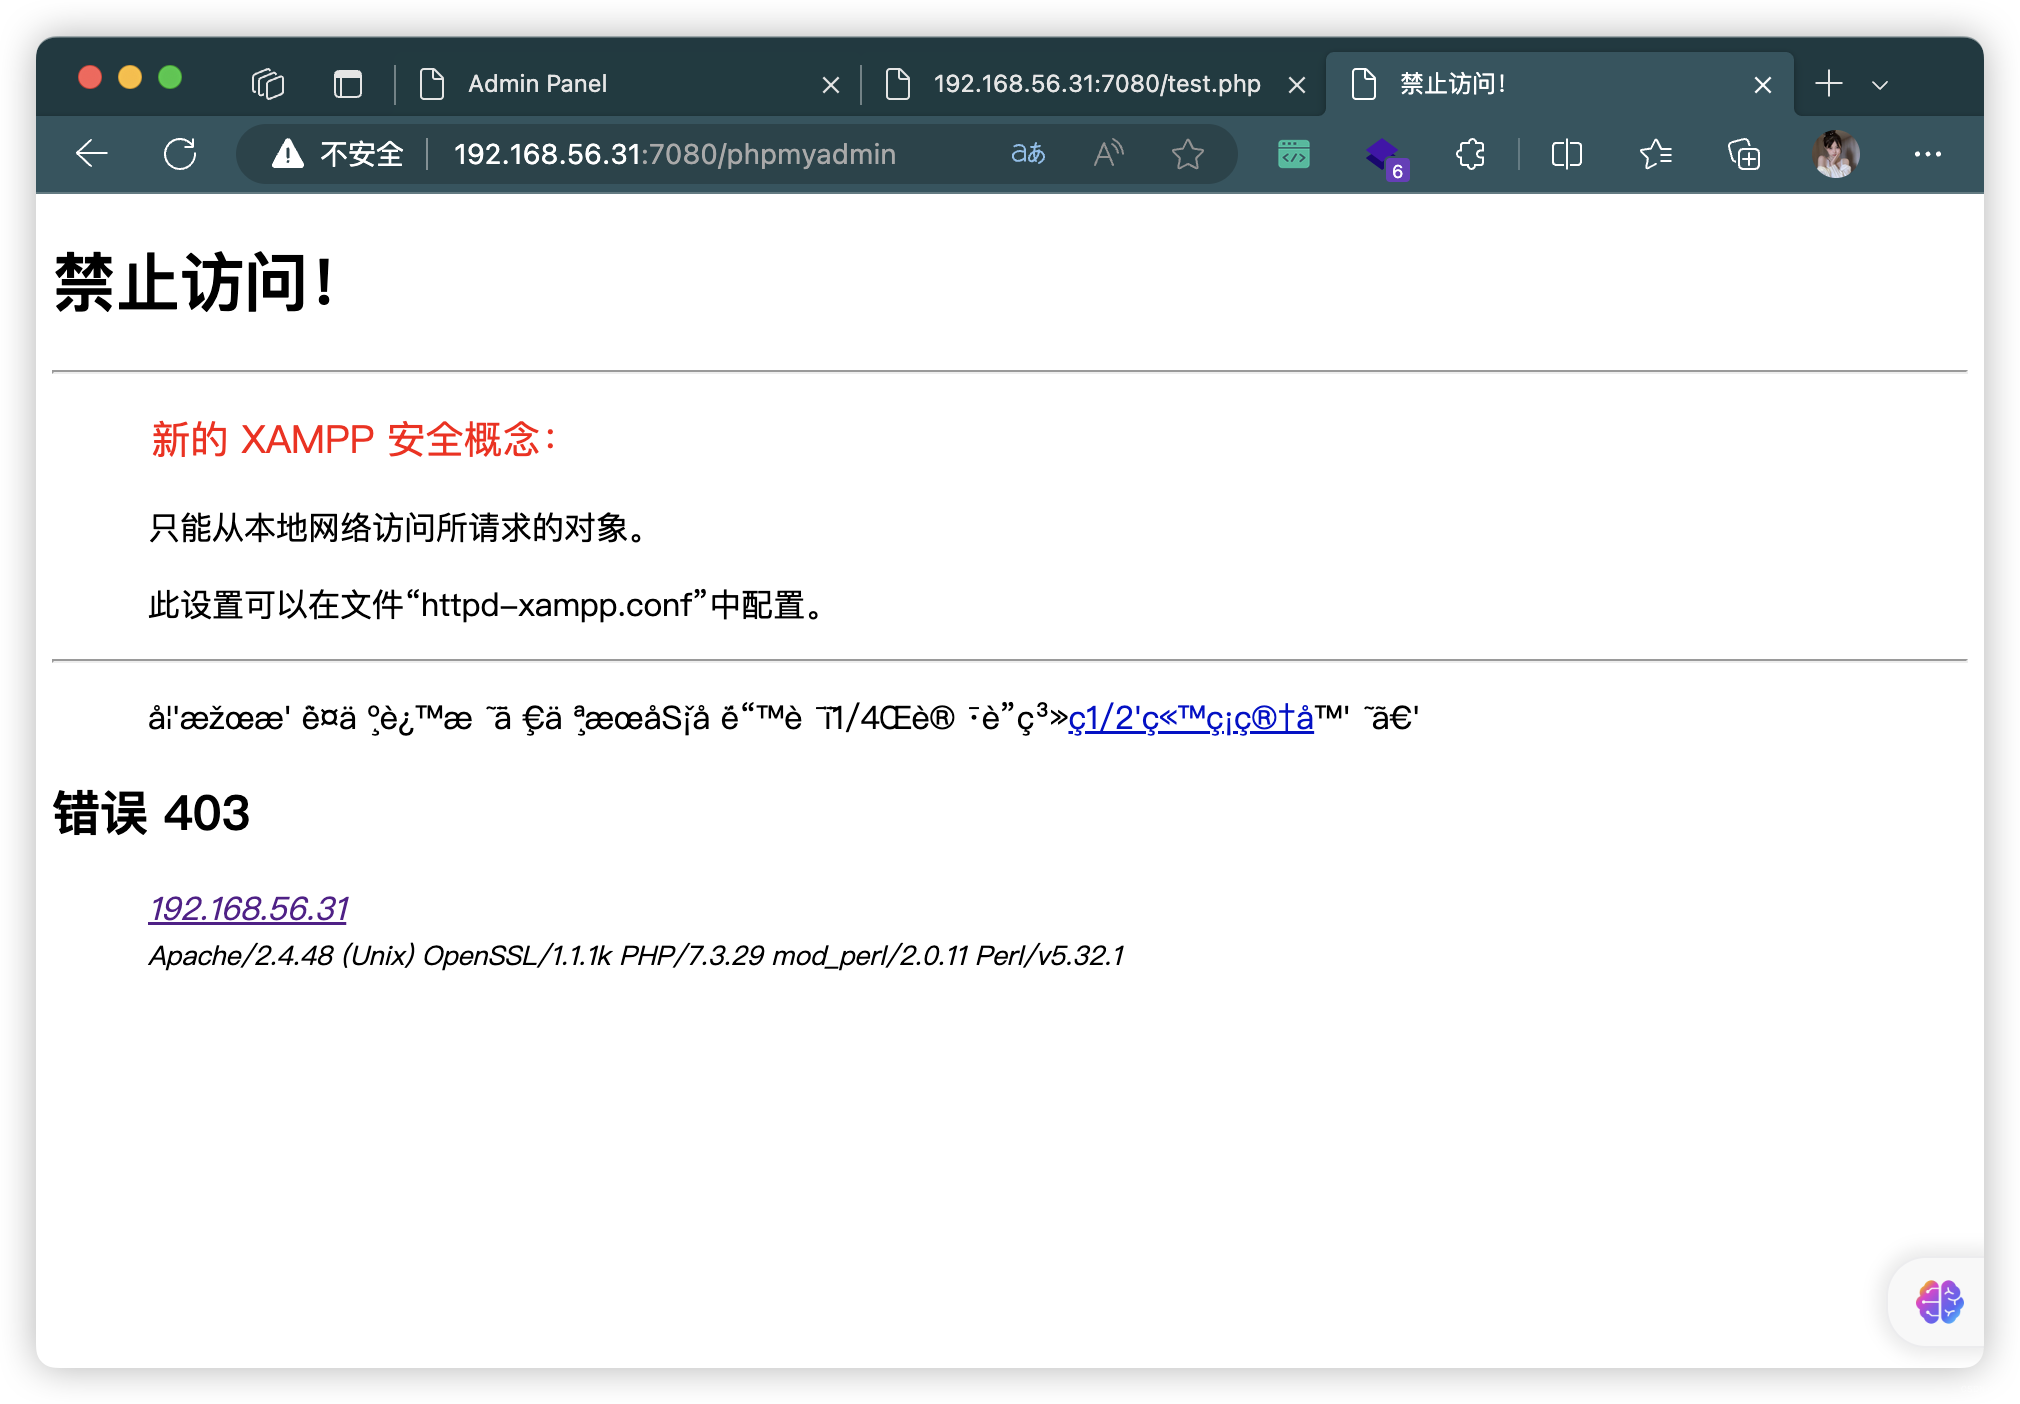The width and height of the screenshot is (2020, 1404).
Task: Open the Extensions puzzle icon
Action: pos(1470,154)
